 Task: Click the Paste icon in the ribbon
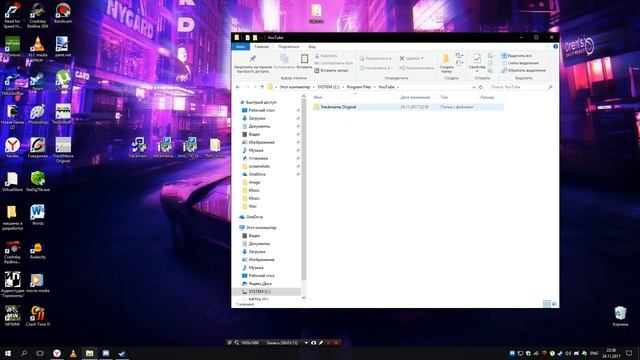(304, 59)
